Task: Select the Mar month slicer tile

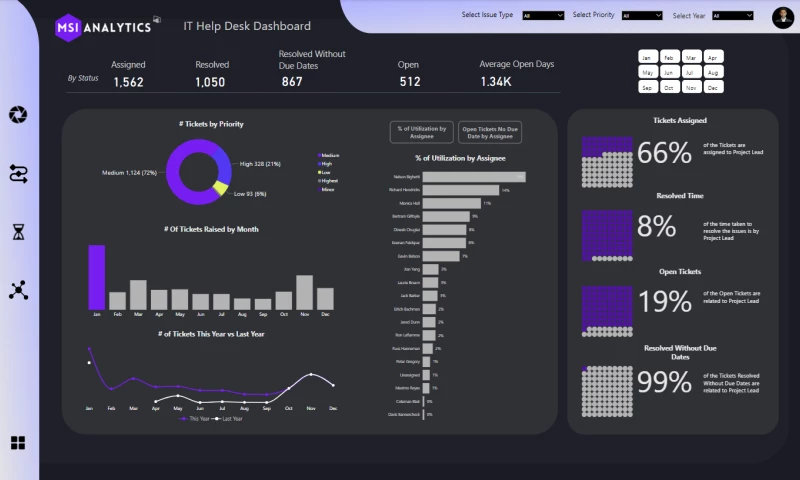Action: 691,57
